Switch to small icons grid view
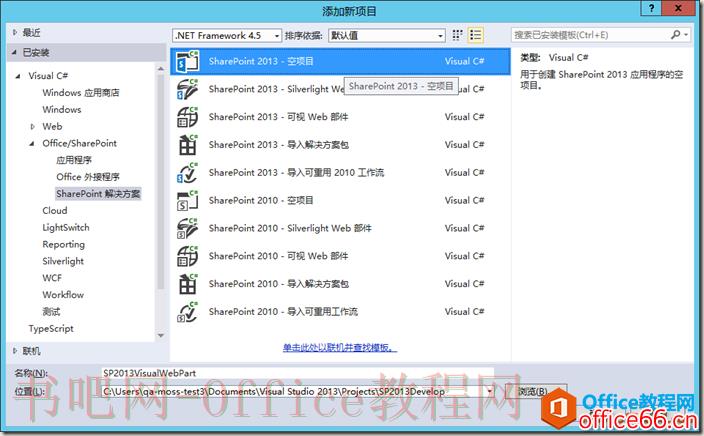This screenshot has width=704, height=436. pos(457,35)
